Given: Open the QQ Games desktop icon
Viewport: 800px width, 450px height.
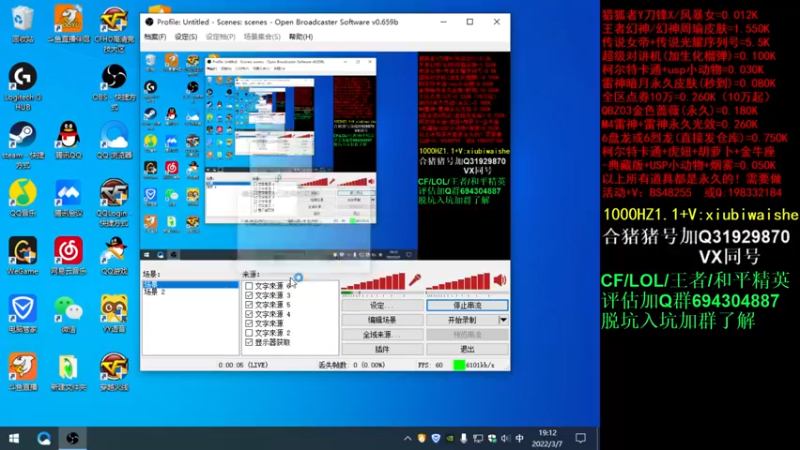Looking at the screenshot, I should click(114, 256).
